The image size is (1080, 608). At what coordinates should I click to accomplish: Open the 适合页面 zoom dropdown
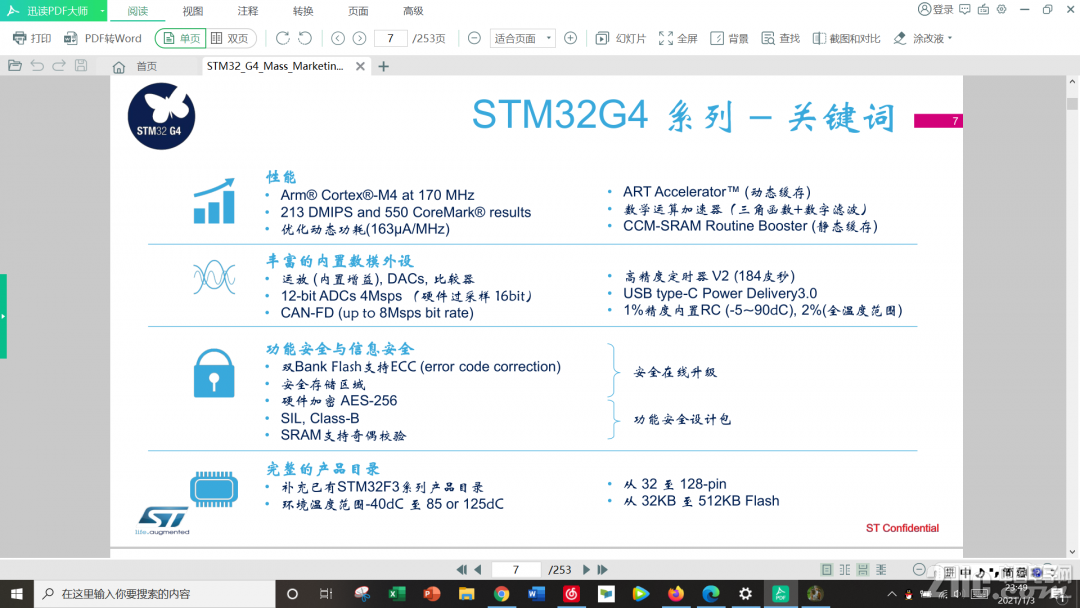point(523,39)
